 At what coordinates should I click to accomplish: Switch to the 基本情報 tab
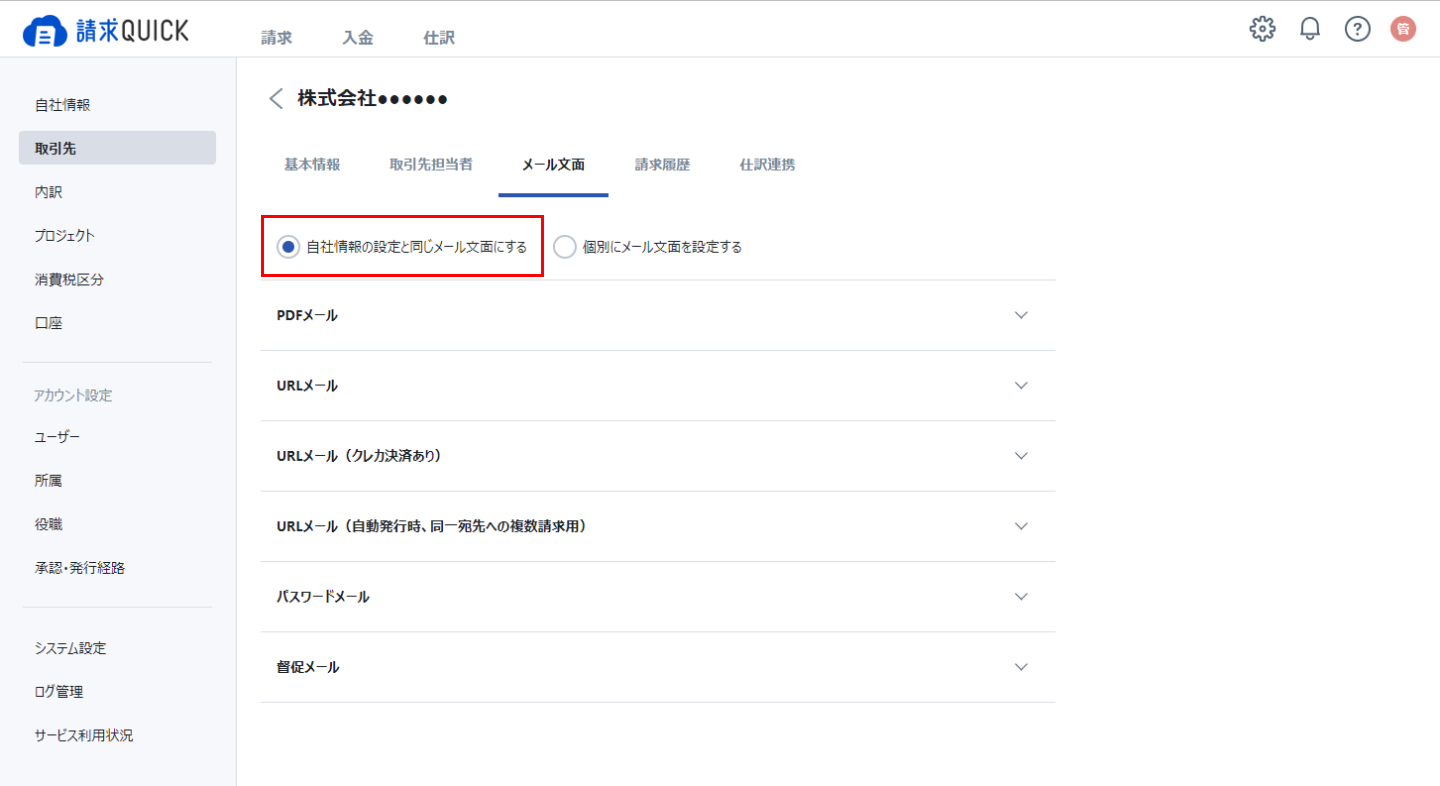click(x=312, y=165)
